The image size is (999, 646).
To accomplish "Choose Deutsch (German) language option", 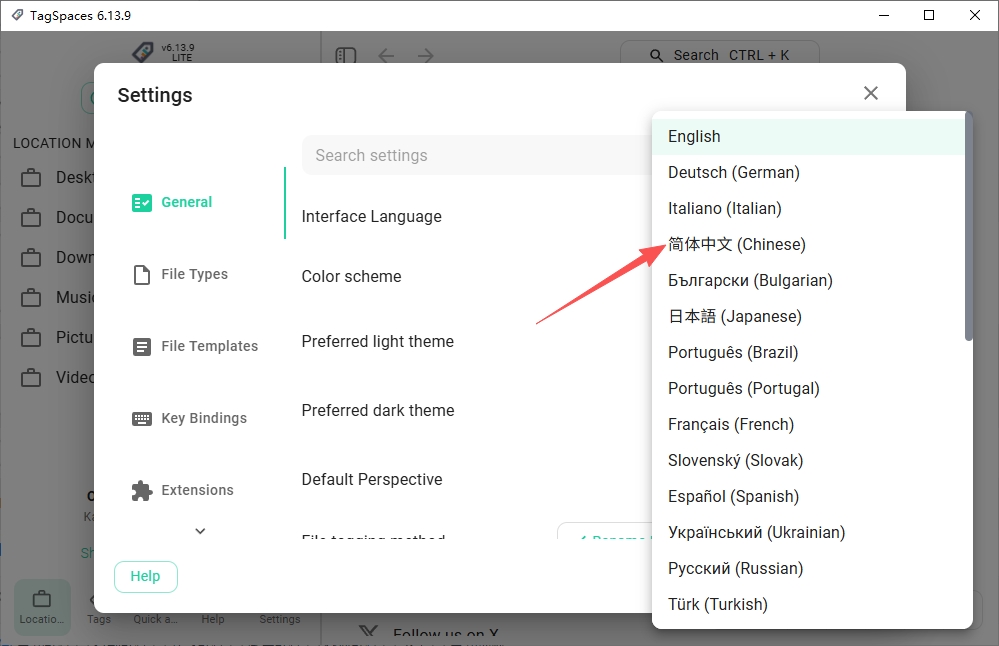I will [x=808, y=173].
